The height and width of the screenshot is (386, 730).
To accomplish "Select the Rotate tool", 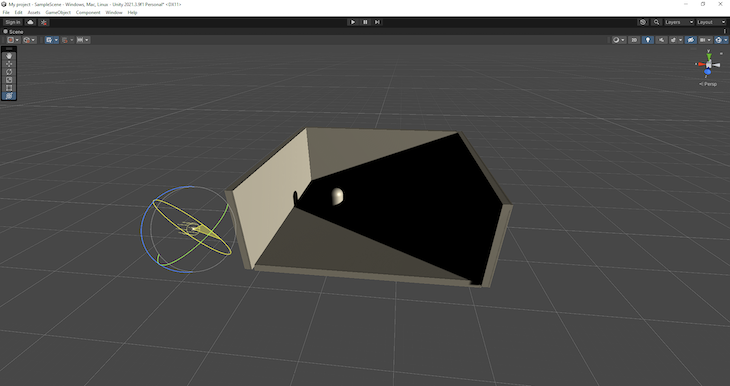I will 9,72.
